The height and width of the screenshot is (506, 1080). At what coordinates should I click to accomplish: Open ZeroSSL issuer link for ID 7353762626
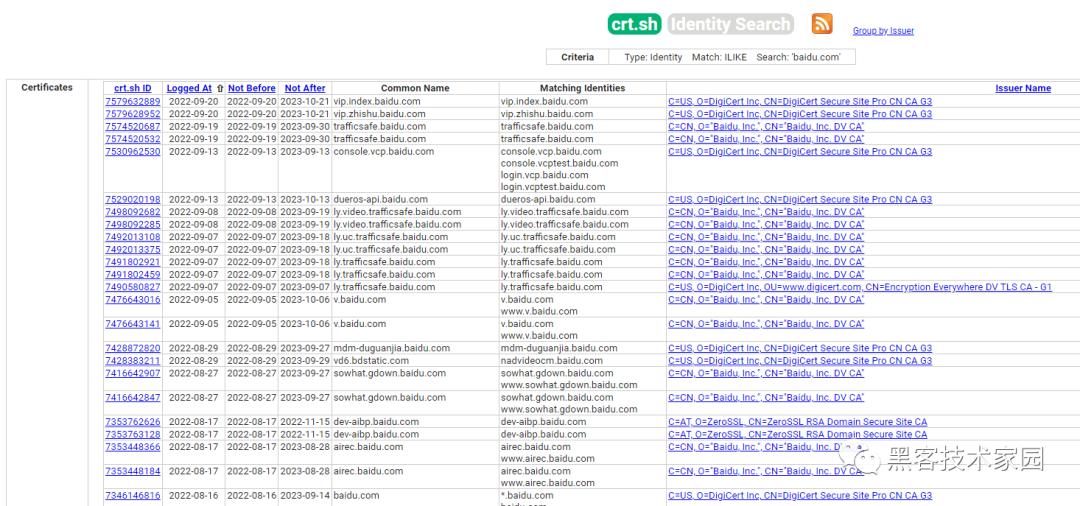tap(798, 422)
